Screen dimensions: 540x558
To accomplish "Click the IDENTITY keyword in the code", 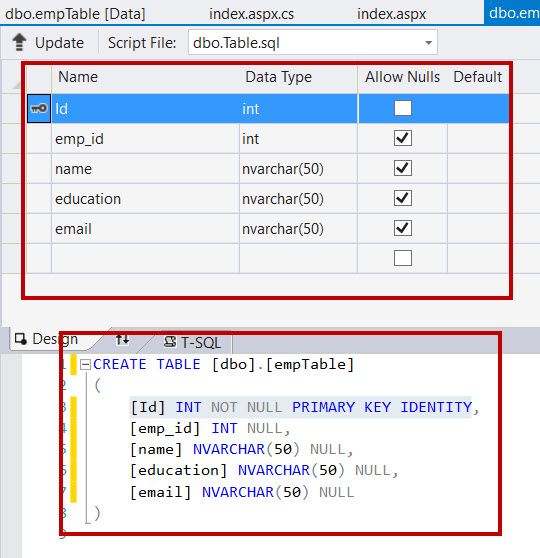I will point(436,407).
